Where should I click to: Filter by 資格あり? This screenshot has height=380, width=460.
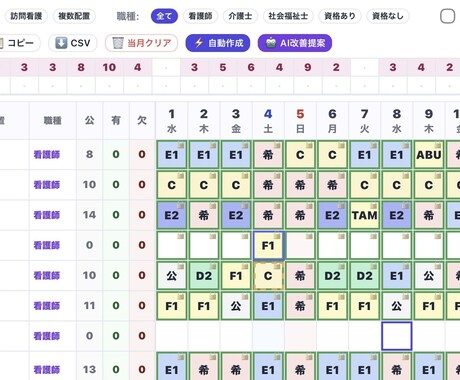340,16
